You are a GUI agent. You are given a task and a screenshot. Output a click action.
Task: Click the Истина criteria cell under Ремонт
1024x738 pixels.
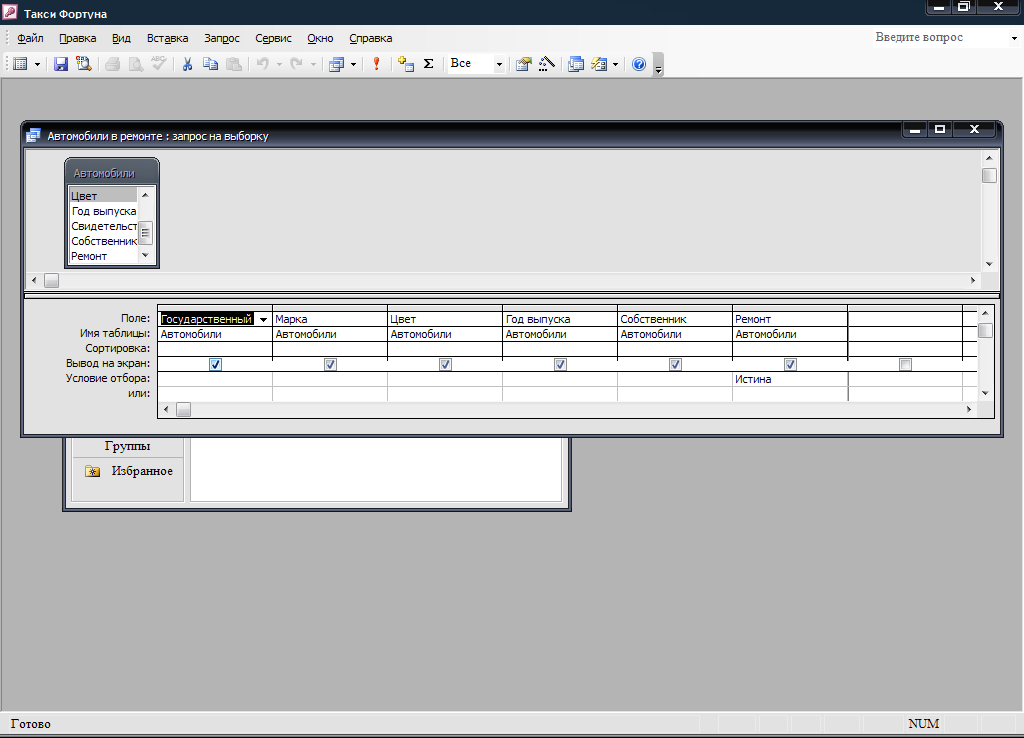[789, 380]
